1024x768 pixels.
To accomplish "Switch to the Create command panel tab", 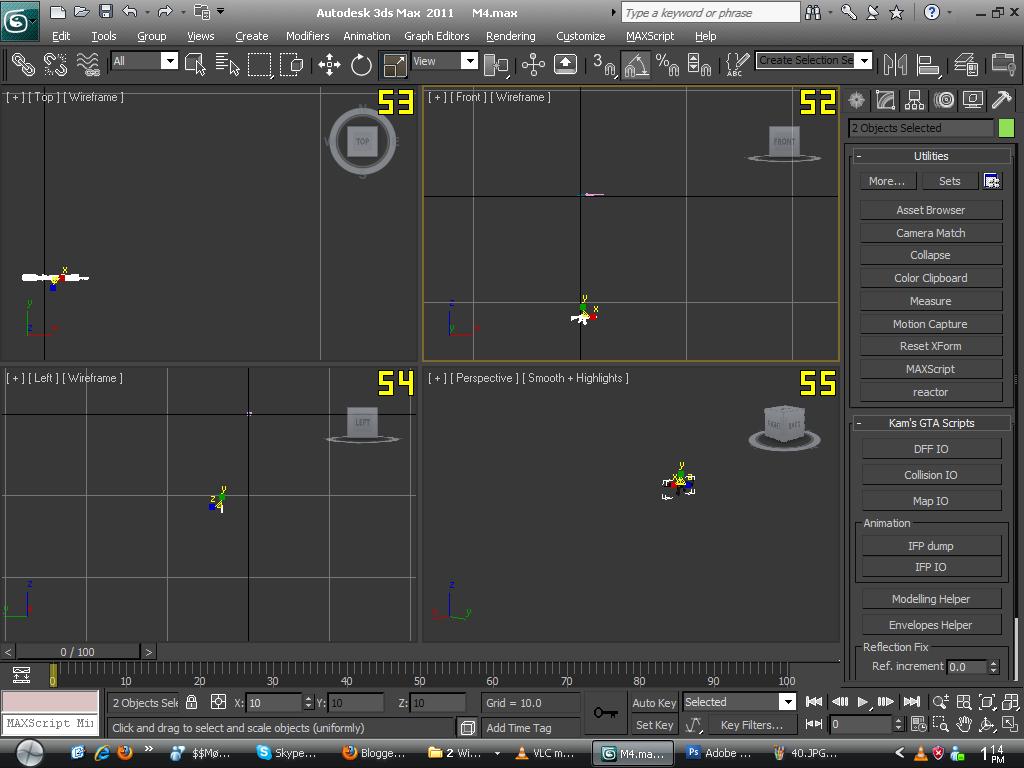I will coord(856,100).
